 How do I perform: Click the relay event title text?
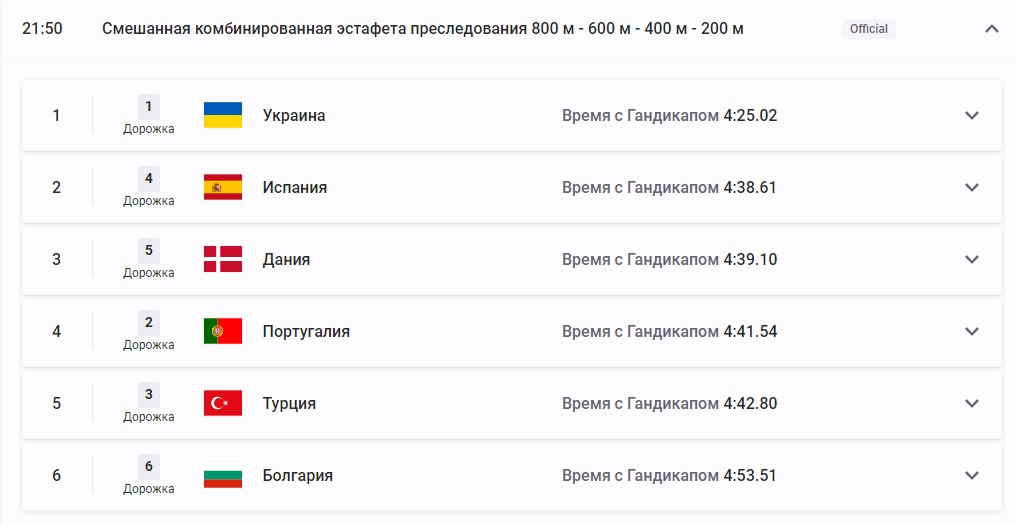(423, 29)
